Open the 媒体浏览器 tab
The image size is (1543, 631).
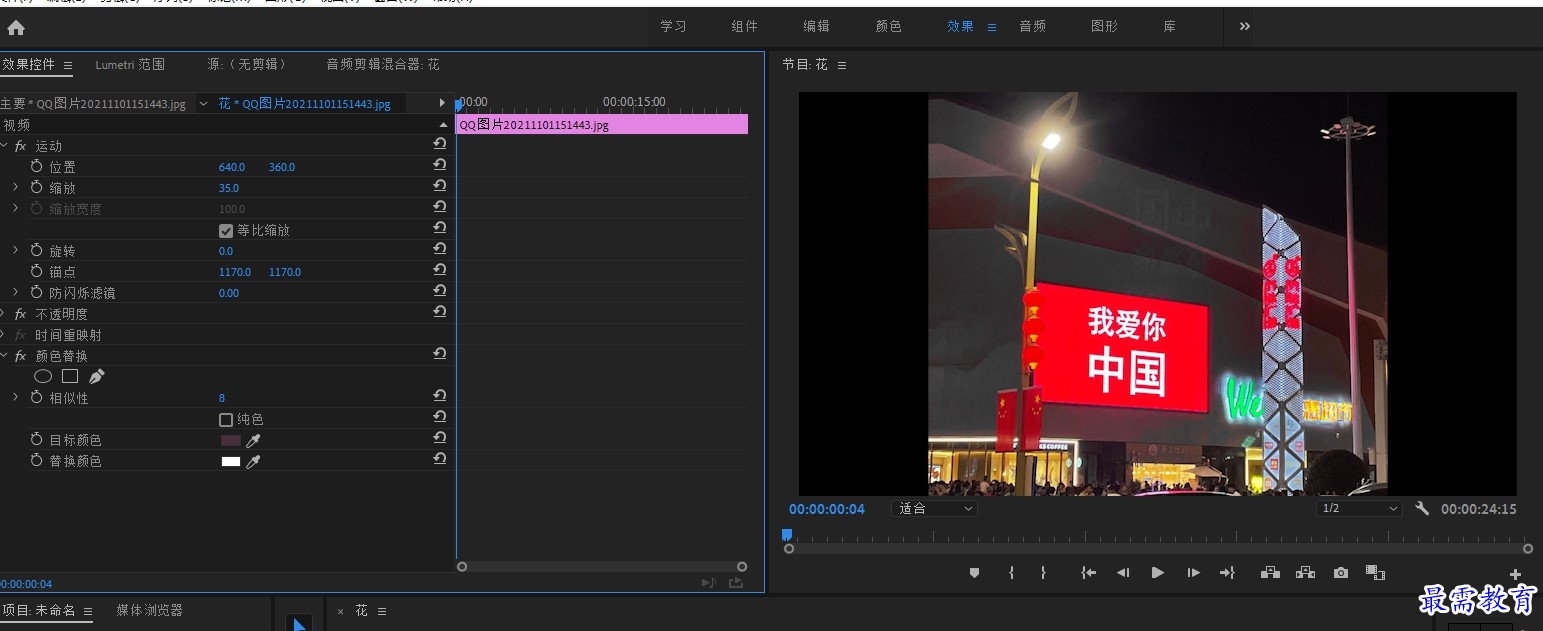coord(149,610)
